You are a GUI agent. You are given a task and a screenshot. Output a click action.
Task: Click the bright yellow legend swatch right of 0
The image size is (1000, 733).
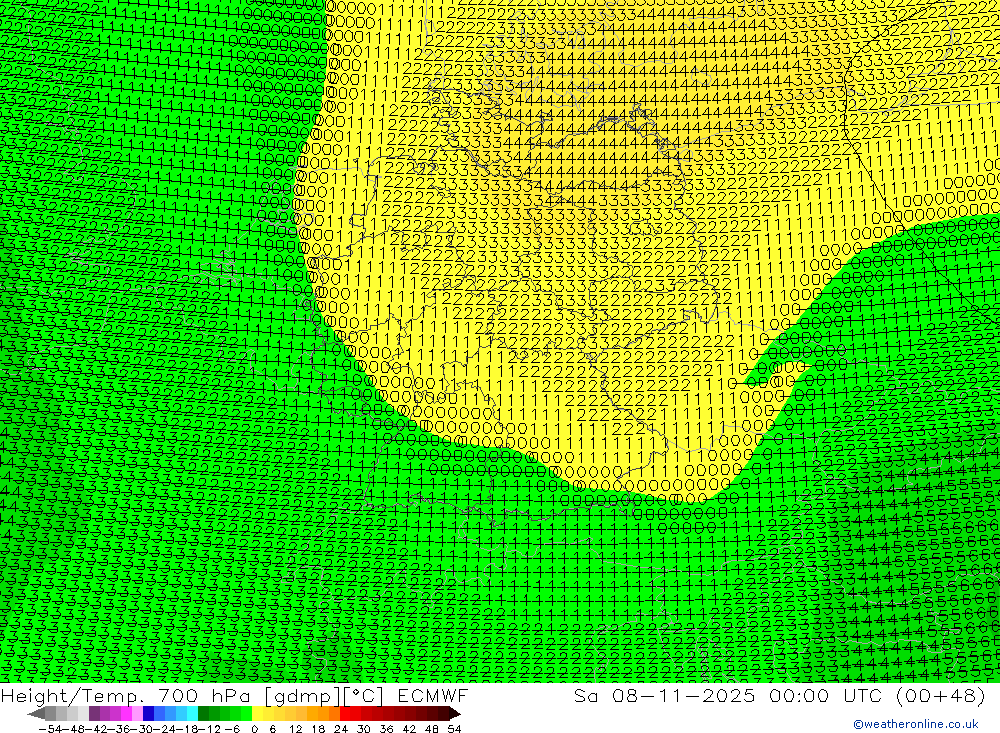tap(258, 713)
